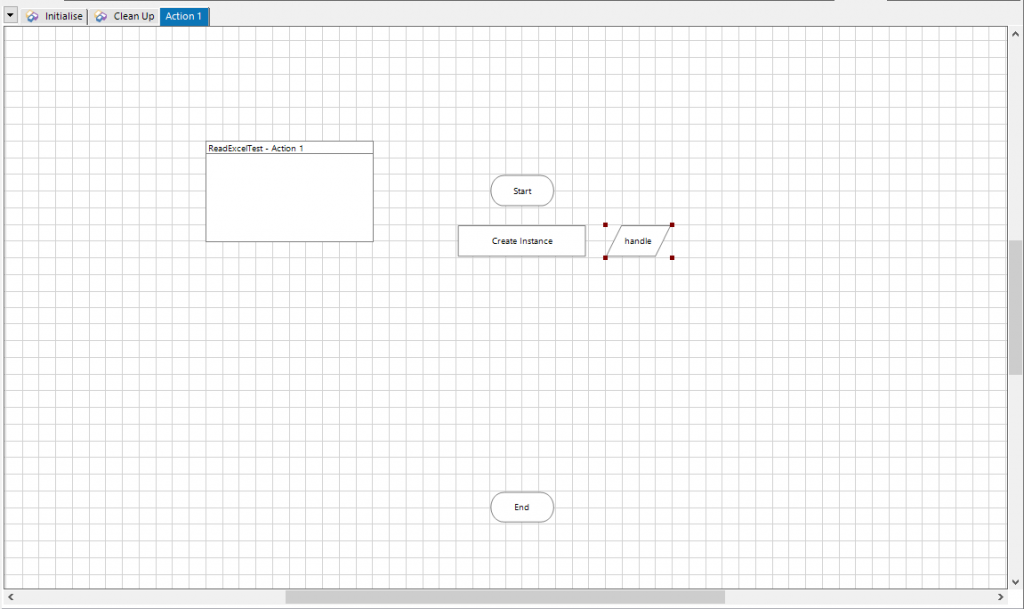Screen dimensions: 1024x609
Task: Switch to the Clean Up tab
Action: [124, 16]
